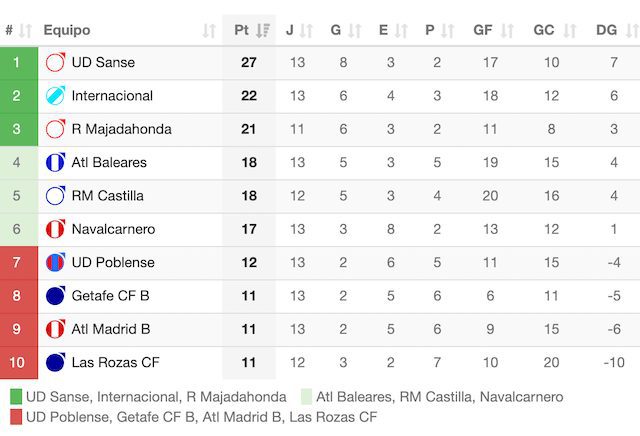Sort by position number column arrows

pyautogui.click(x=25, y=31)
